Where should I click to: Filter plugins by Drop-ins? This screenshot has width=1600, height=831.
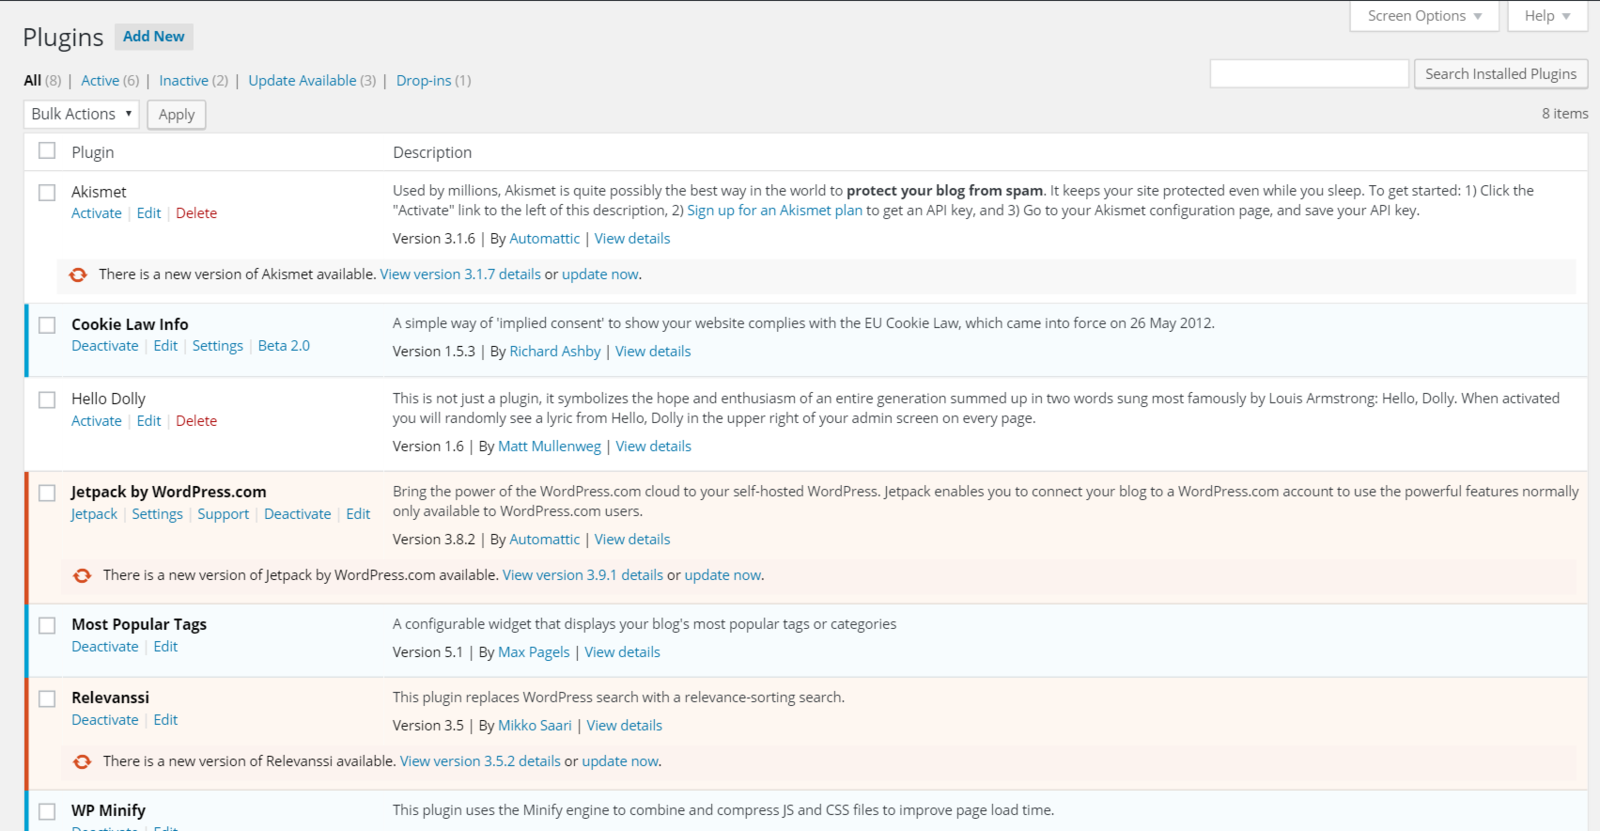coord(424,80)
